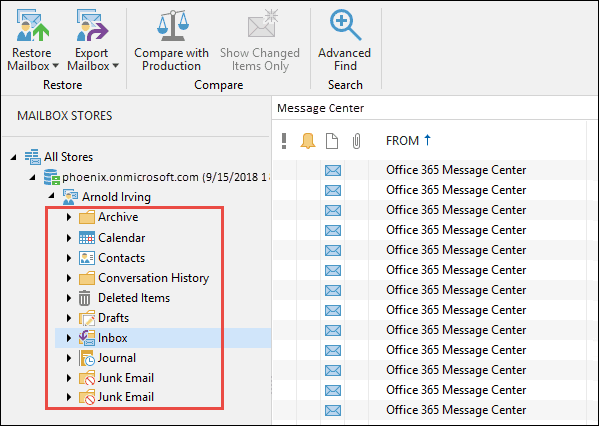Image resolution: width=599 pixels, height=426 pixels.
Task: Click the Restore Mailbox icon
Action: coord(32,25)
